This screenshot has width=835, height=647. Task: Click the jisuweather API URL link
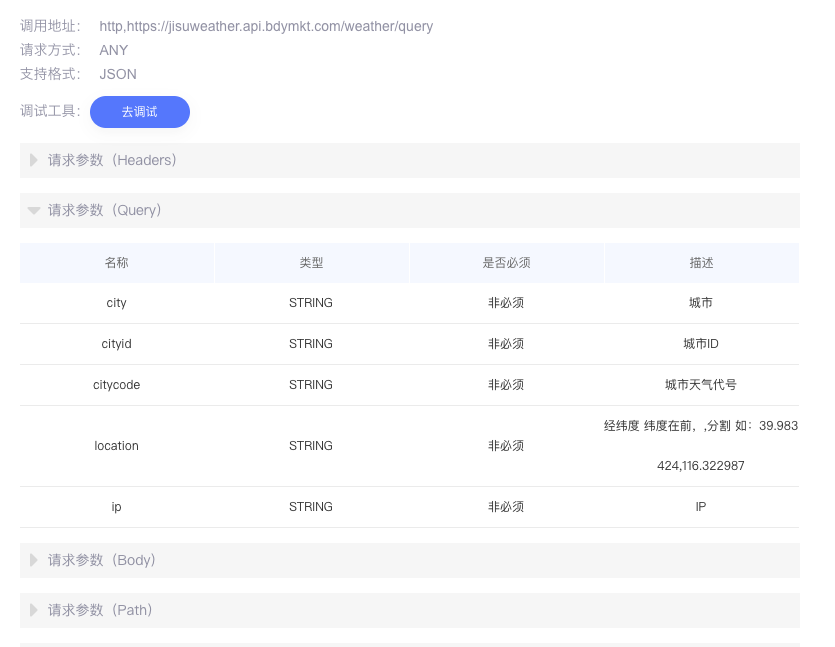coord(265,26)
